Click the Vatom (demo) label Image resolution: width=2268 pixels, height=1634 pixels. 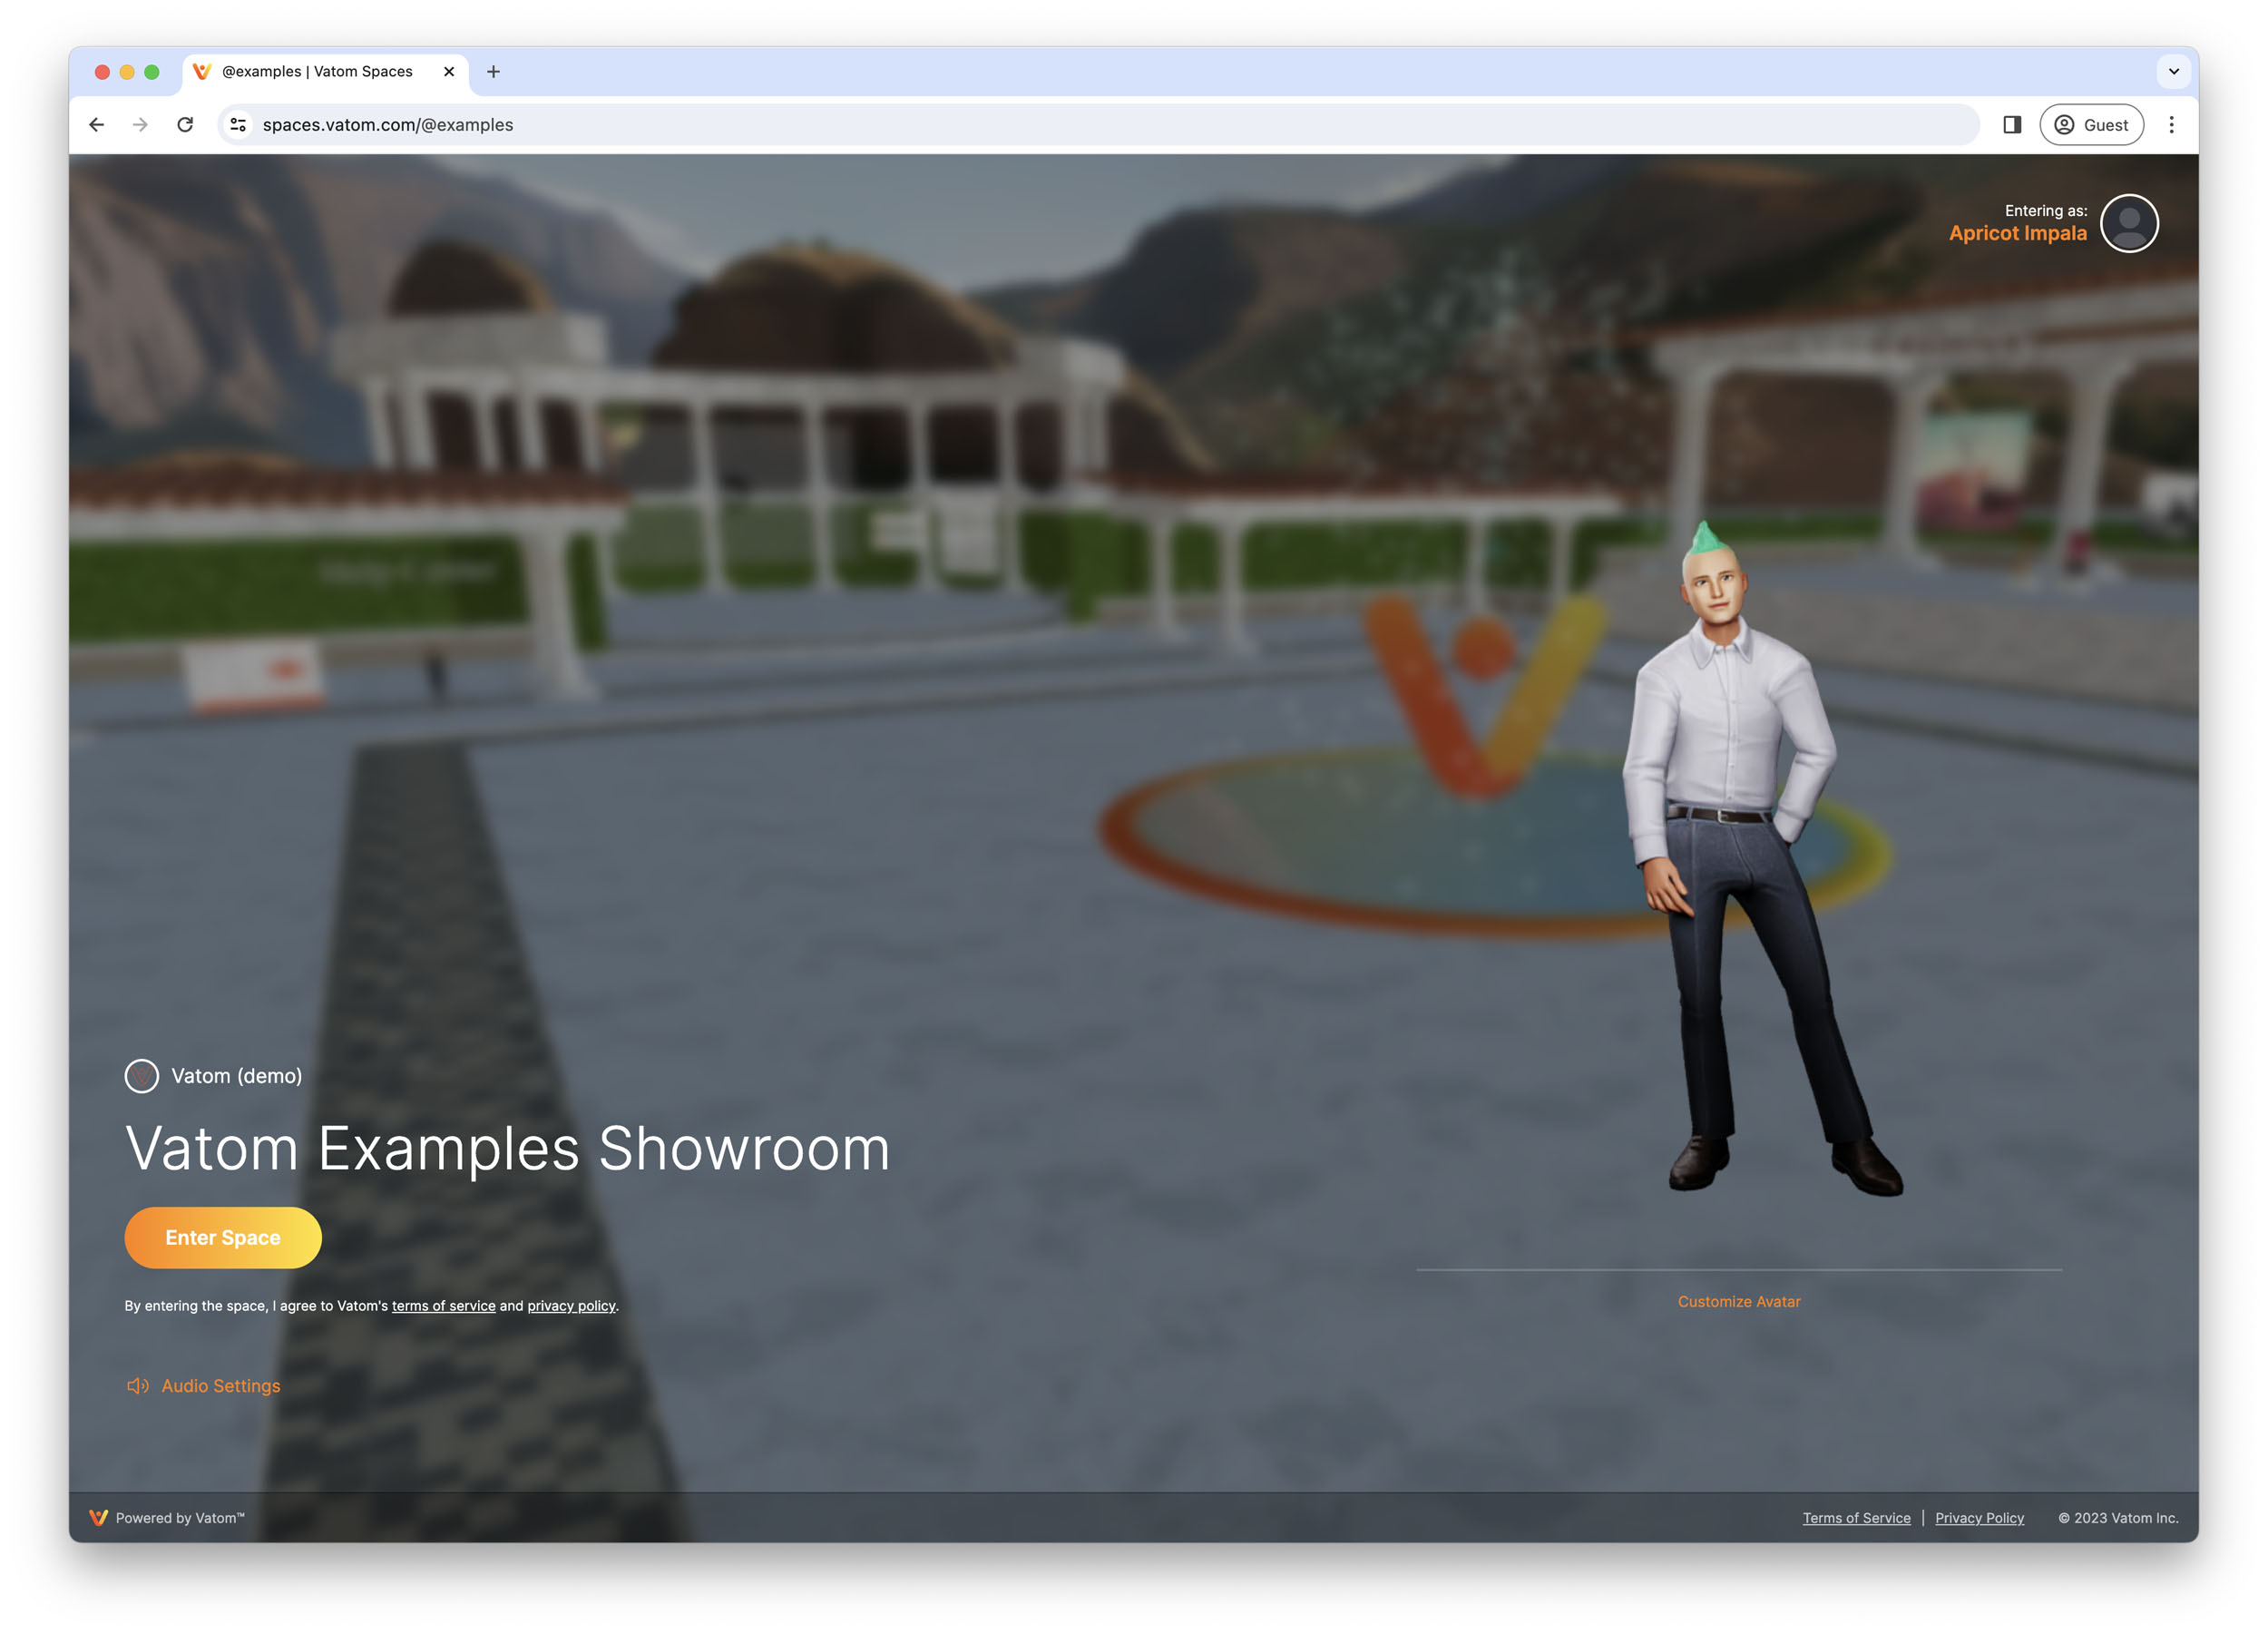click(237, 1076)
